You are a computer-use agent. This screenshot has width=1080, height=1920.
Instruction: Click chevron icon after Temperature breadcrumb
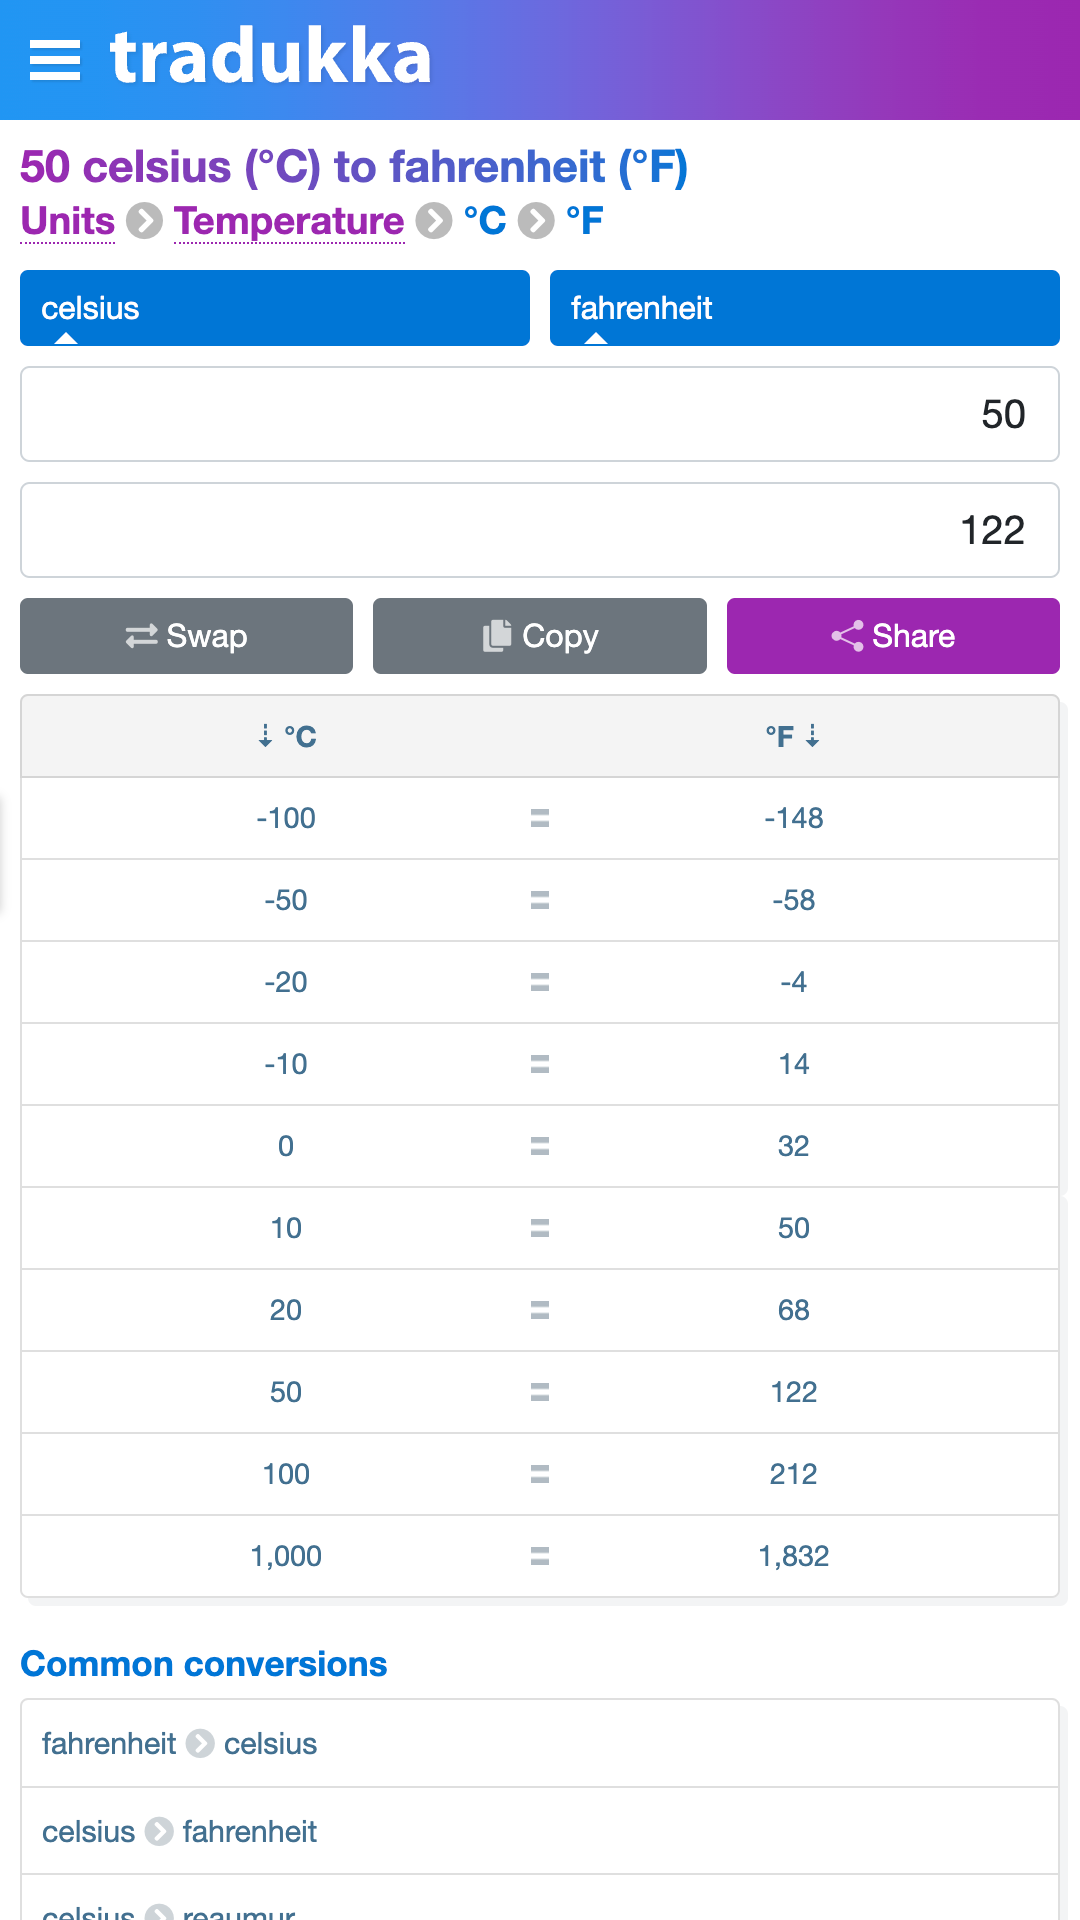pos(434,221)
